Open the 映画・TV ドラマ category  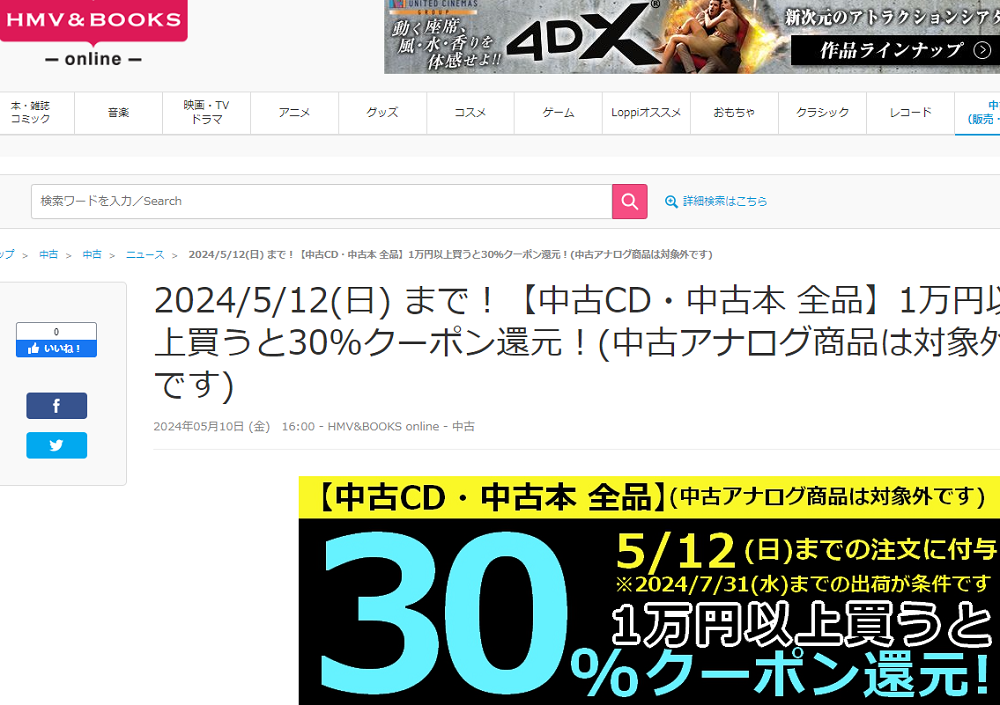[x=207, y=112]
